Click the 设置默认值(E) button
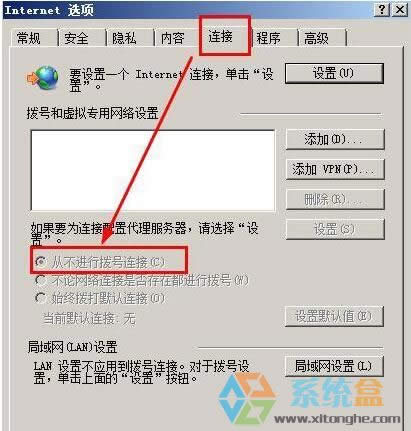411x431 pixels. click(334, 316)
